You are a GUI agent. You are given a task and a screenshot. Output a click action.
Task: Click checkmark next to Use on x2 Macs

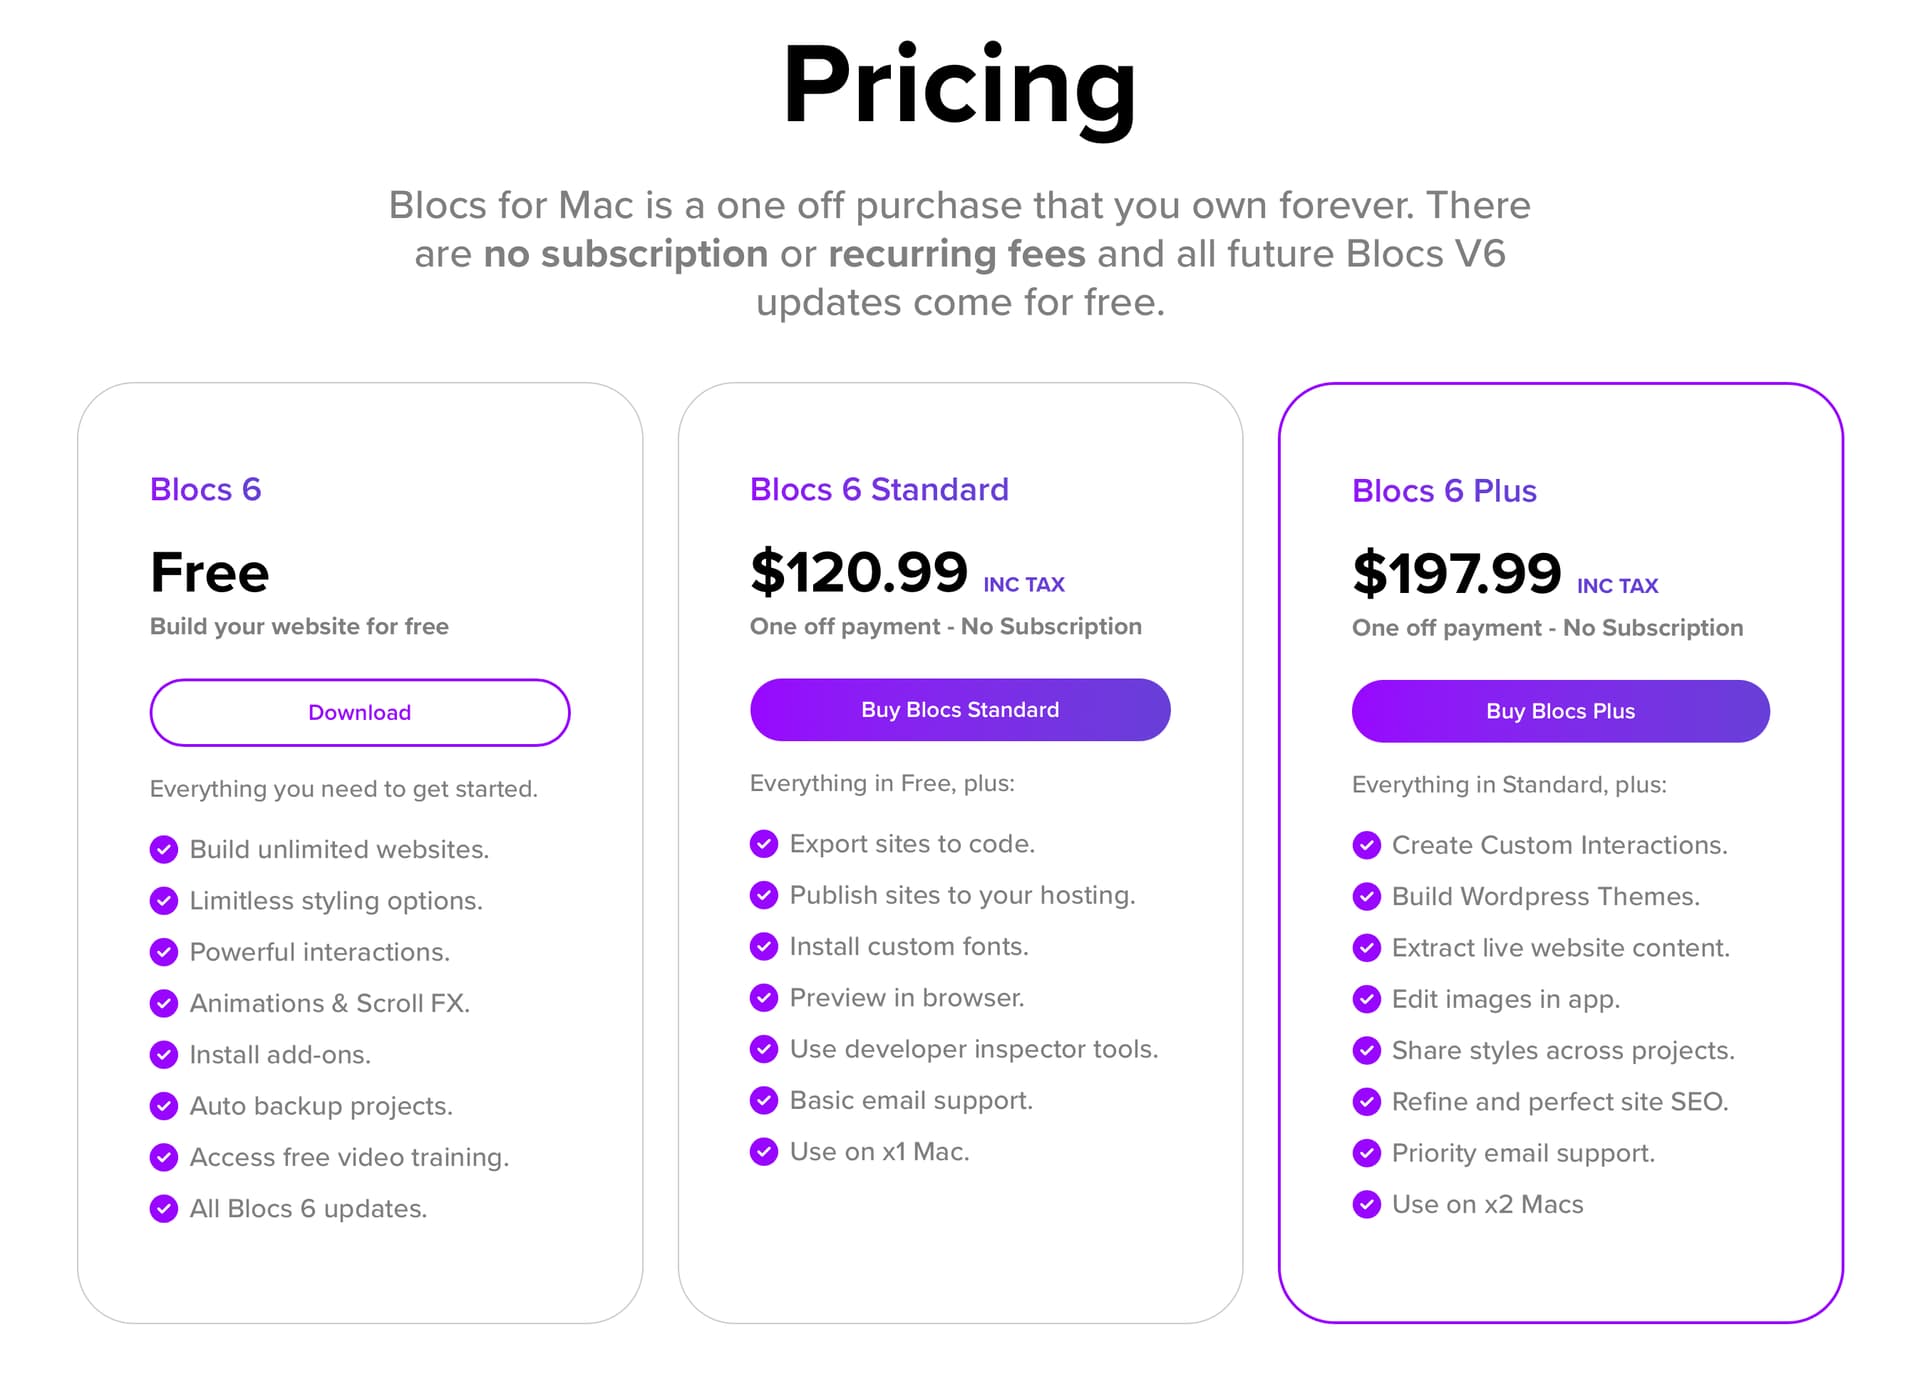click(x=1366, y=1204)
